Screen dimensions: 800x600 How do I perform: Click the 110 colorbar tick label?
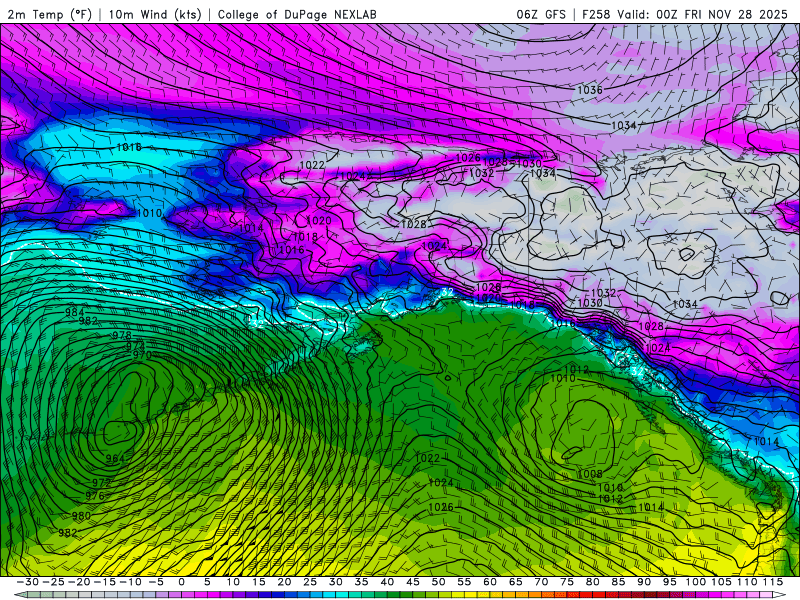[x=747, y=582]
